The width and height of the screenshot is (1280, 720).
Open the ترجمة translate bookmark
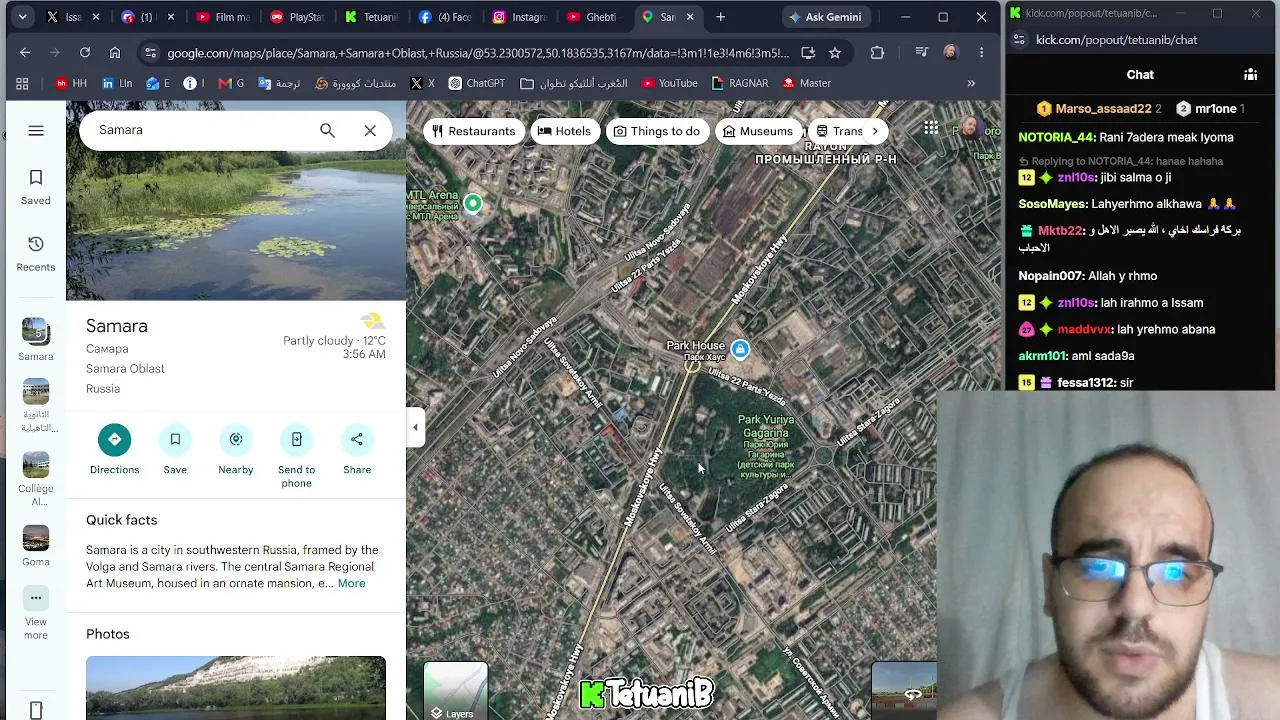277,83
